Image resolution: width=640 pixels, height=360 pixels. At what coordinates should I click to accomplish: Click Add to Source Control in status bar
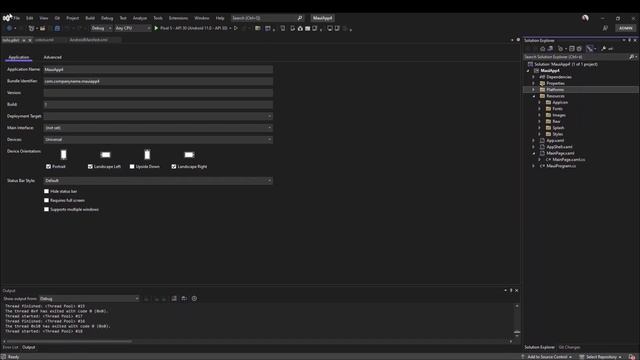[x=547, y=357]
